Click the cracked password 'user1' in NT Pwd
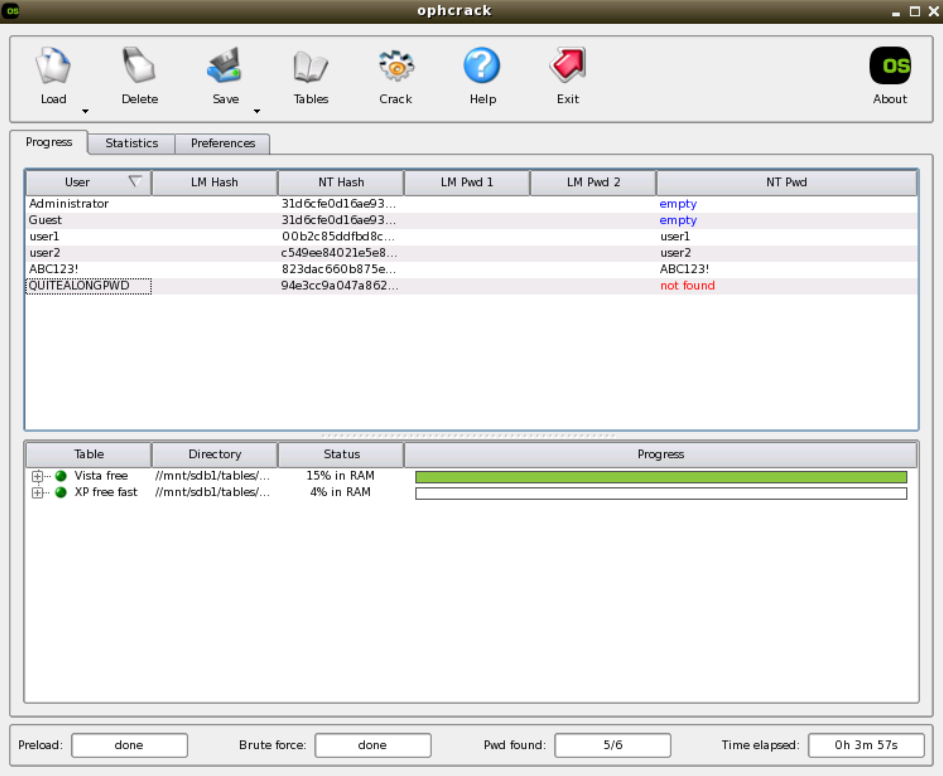Viewport: 943px width, 776px height. pyautogui.click(x=675, y=236)
